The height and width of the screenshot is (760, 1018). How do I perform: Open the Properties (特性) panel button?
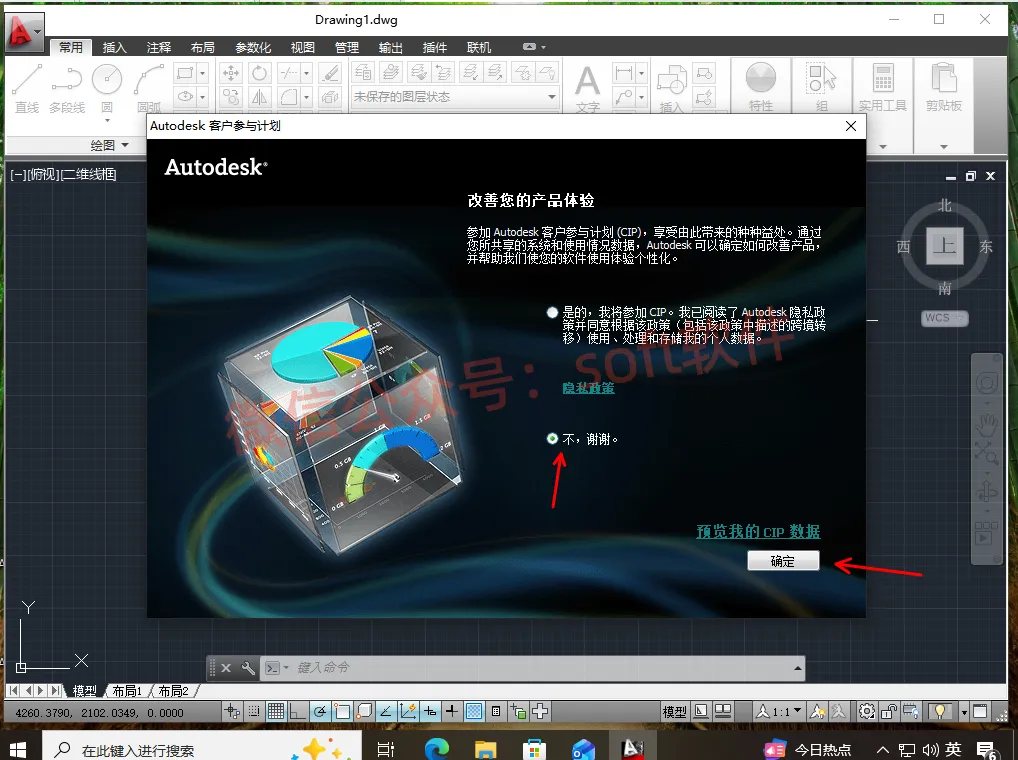click(x=761, y=87)
